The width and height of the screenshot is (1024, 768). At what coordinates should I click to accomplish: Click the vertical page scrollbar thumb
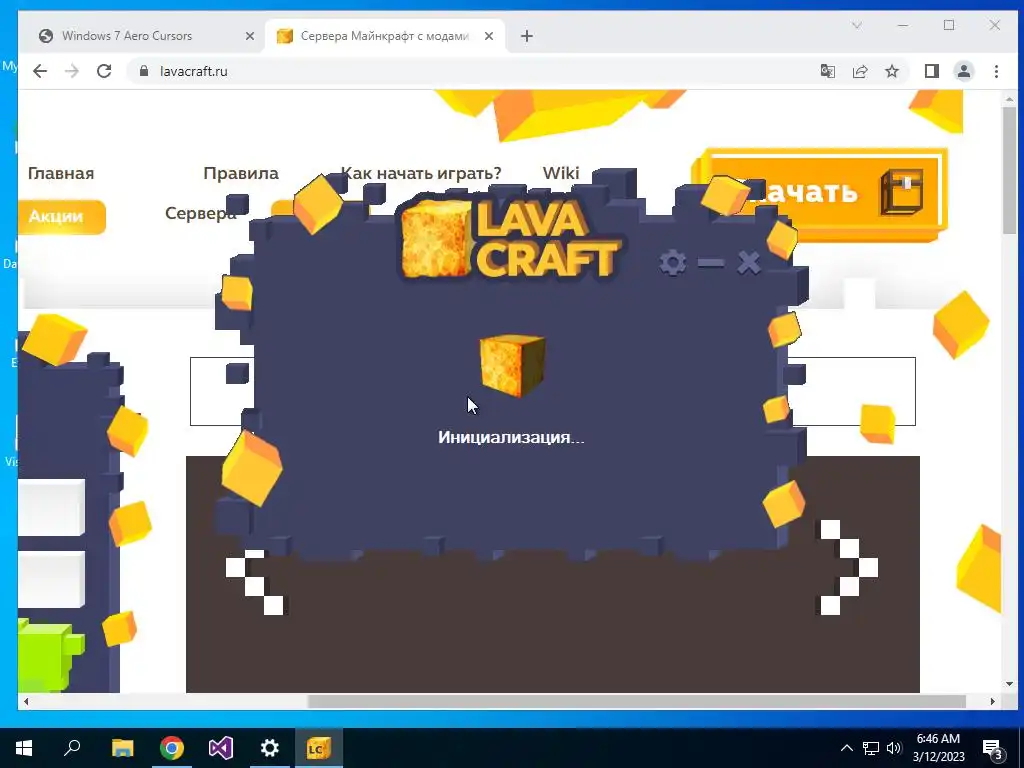click(x=1010, y=168)
